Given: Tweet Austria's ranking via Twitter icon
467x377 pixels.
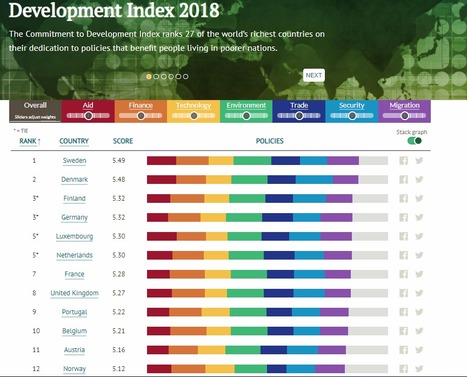Looking at the screenshot, I should (419, 350).
